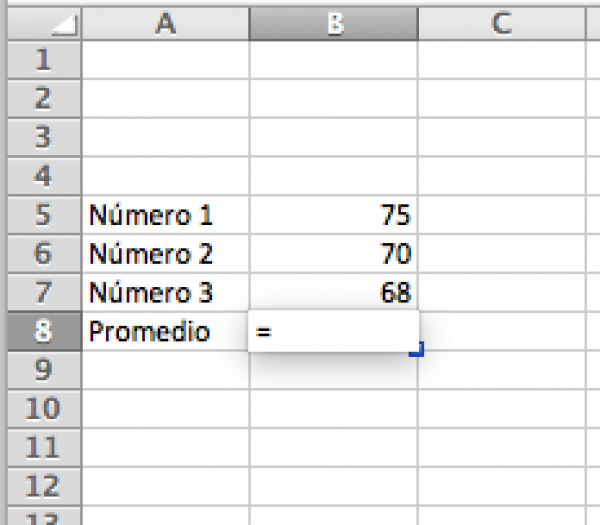Select row 5 header
The height and width of the screenshot is (525, 600).
(x=42, y=215)
